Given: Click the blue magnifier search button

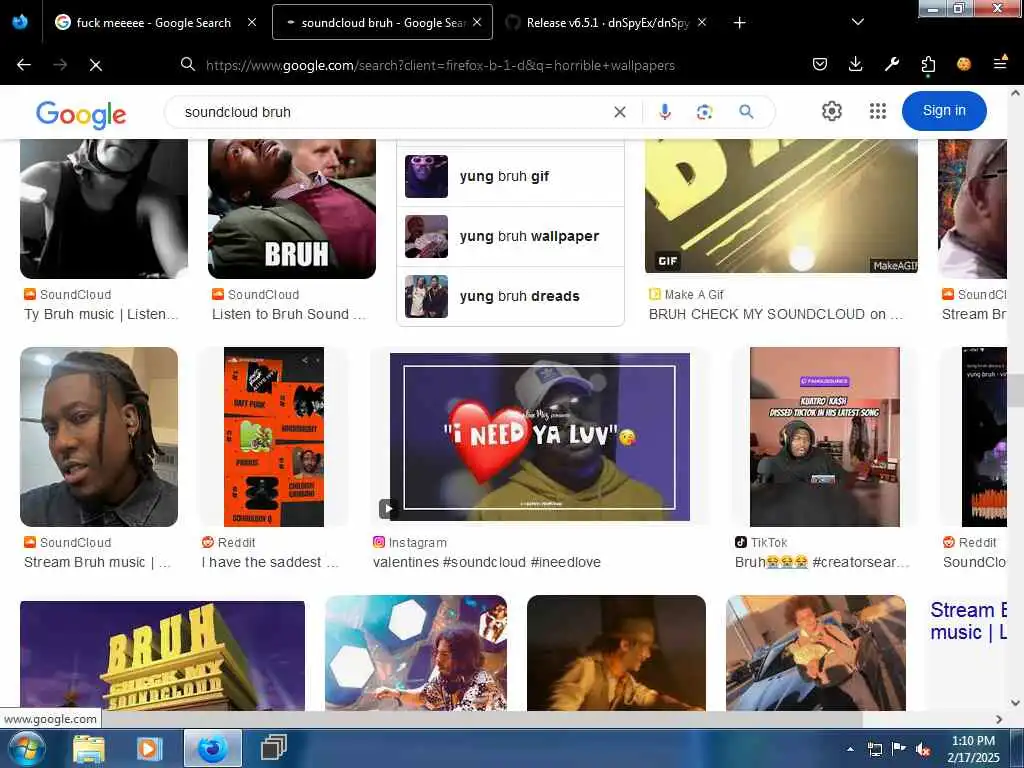Looking at the screenshot, I should click(x=746, y=112).
